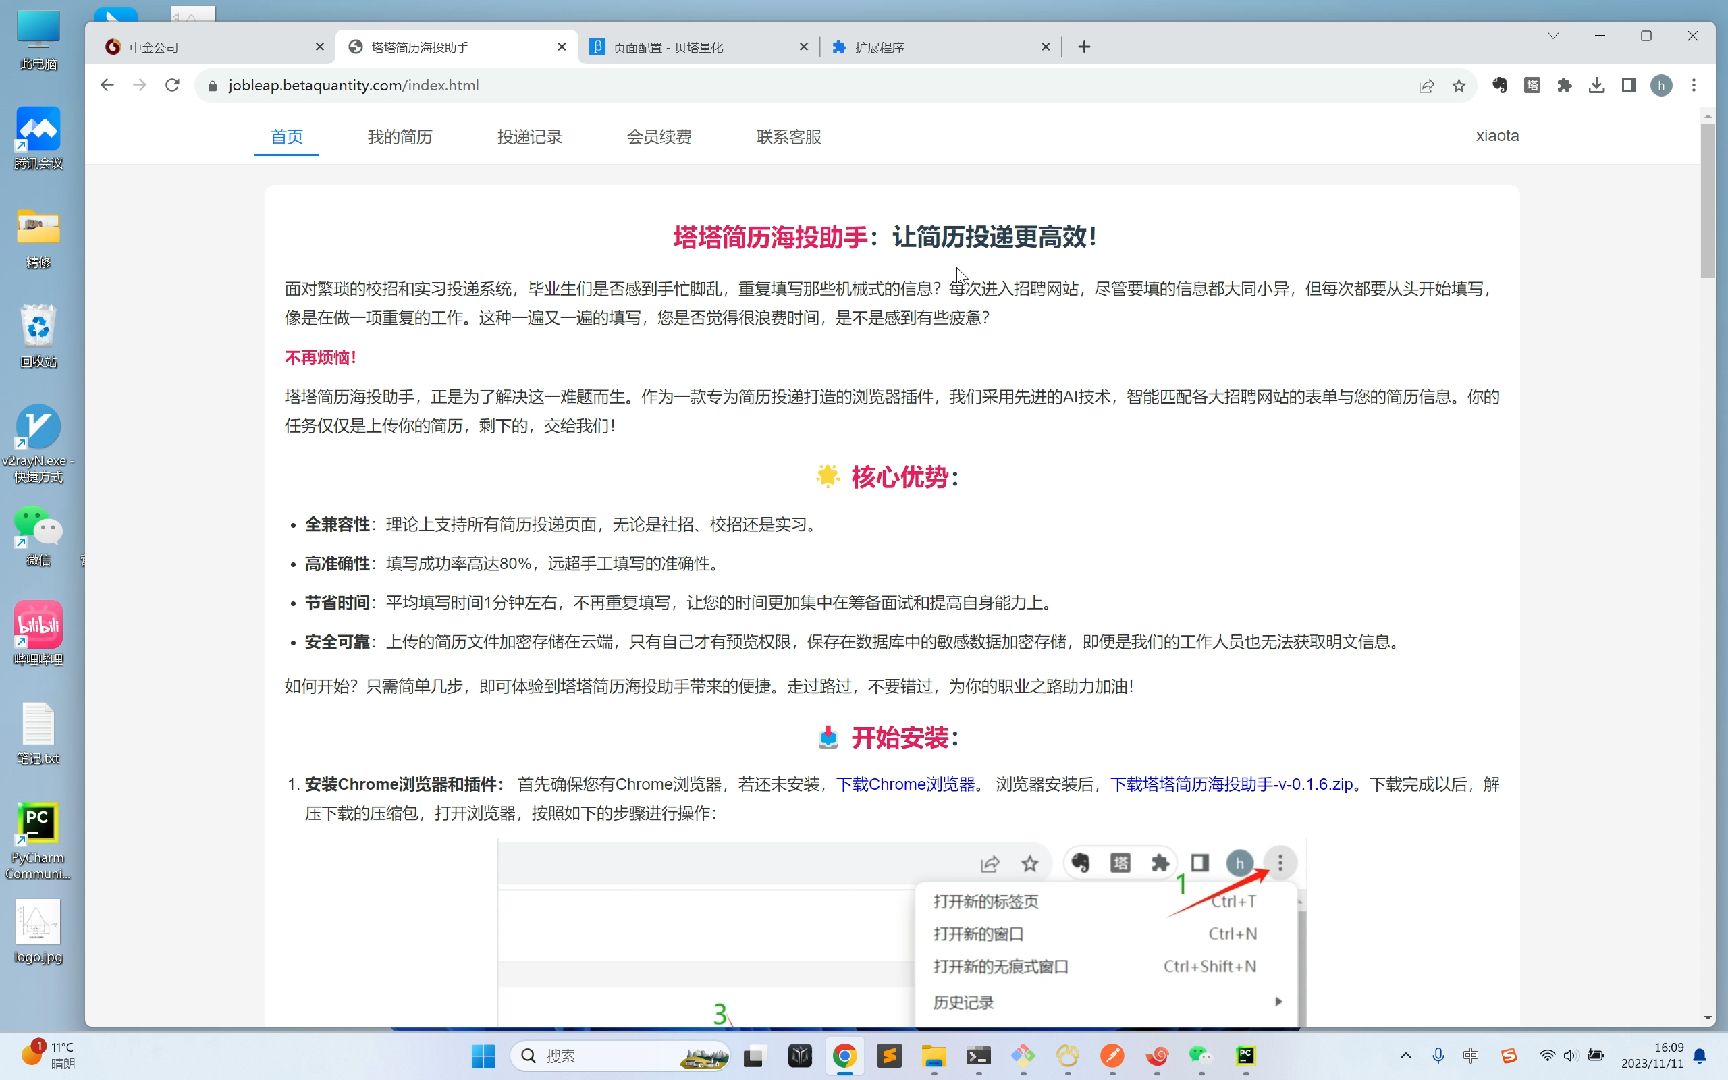Open PyCharm from the taskbar
This screenshot has width=1728, height=1080.
point(1246,1056)
